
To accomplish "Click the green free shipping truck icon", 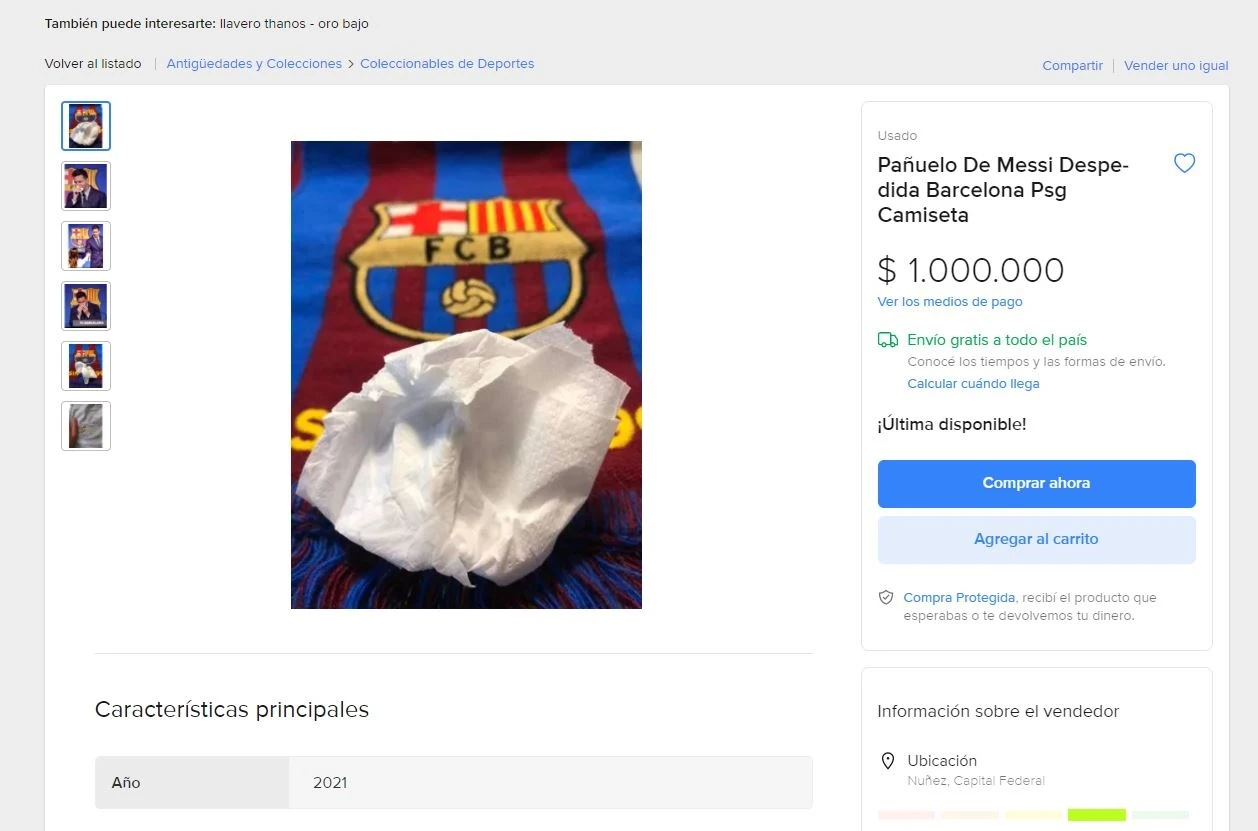I will click(887, 340).
